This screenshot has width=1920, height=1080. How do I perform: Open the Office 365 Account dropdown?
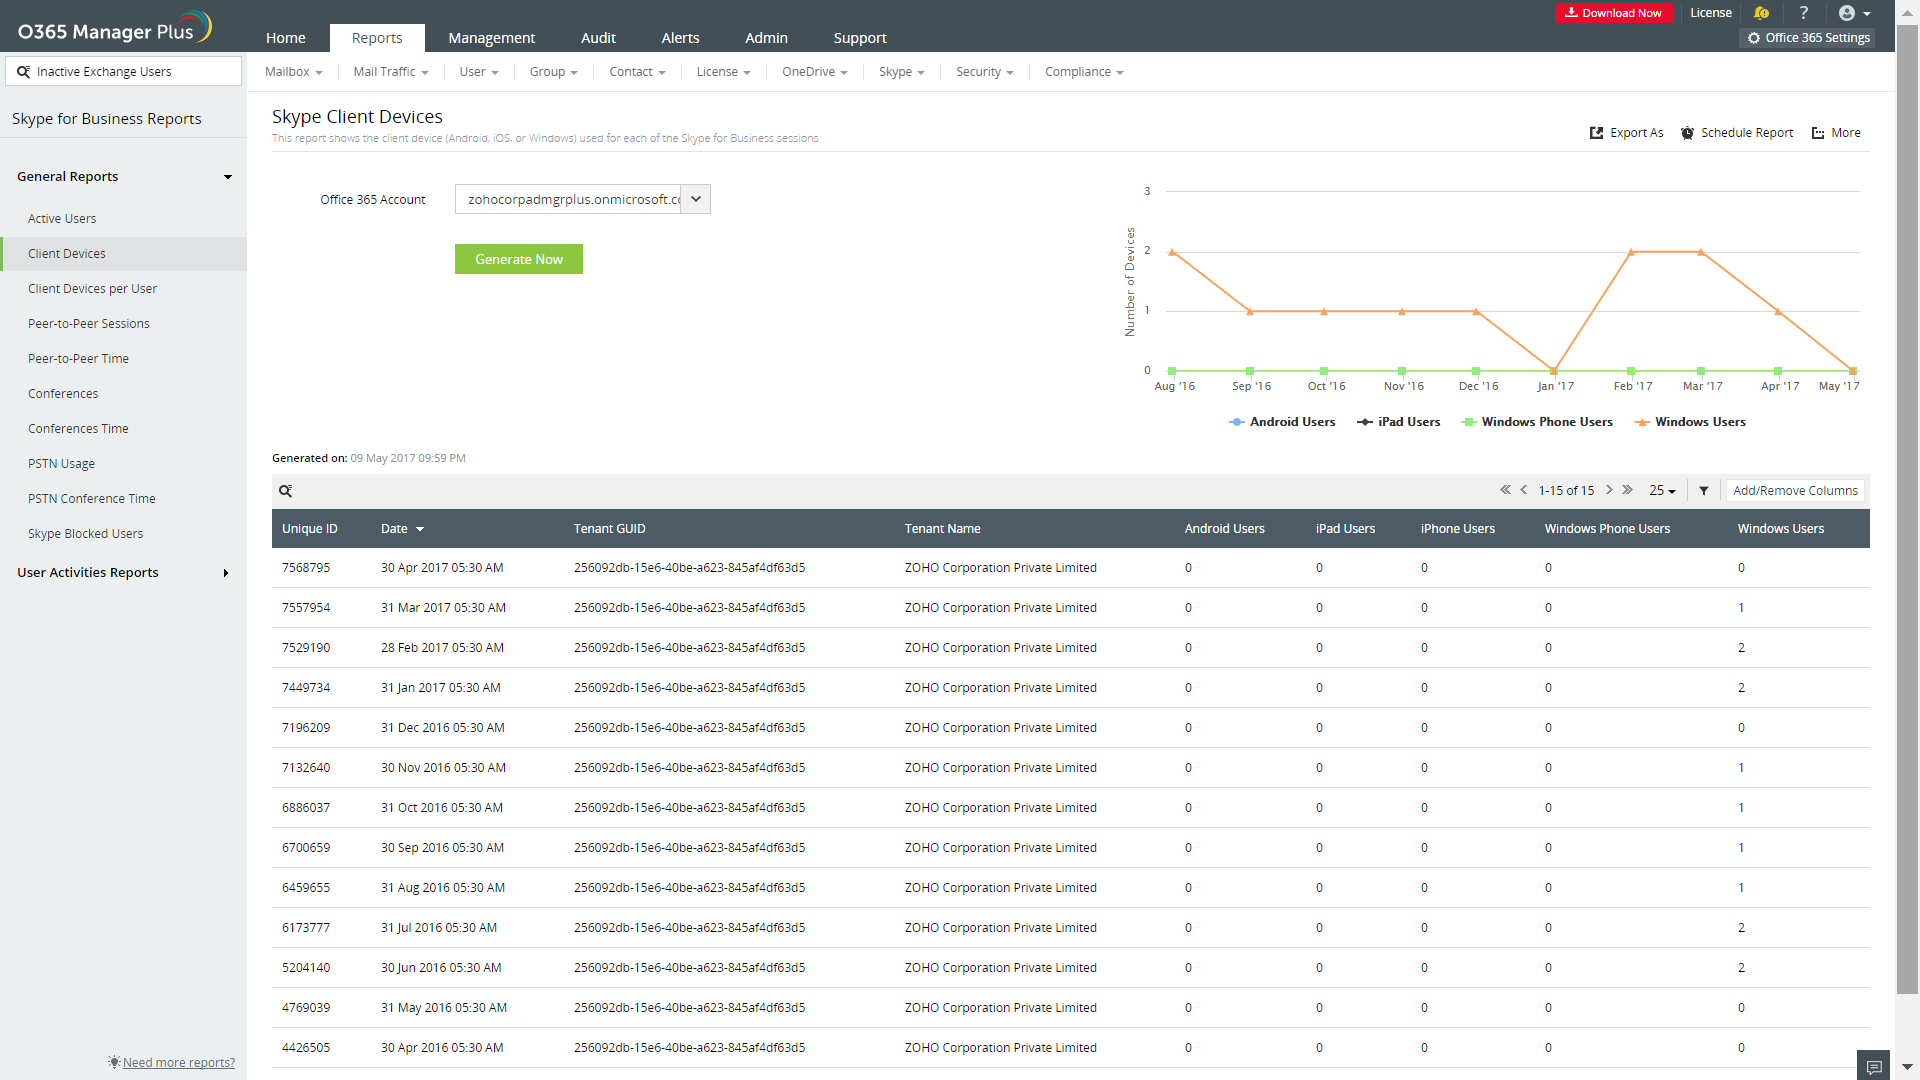tap(696, 199)
